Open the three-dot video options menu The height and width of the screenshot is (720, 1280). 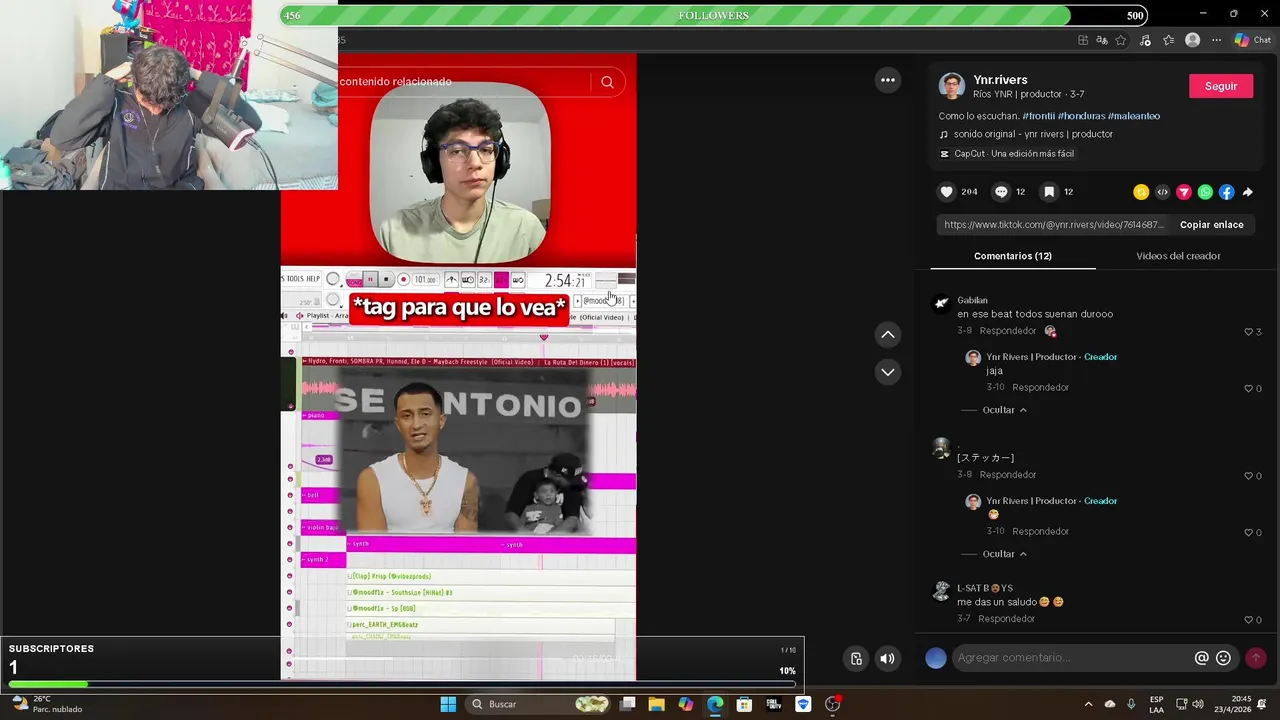coord(887,81)
